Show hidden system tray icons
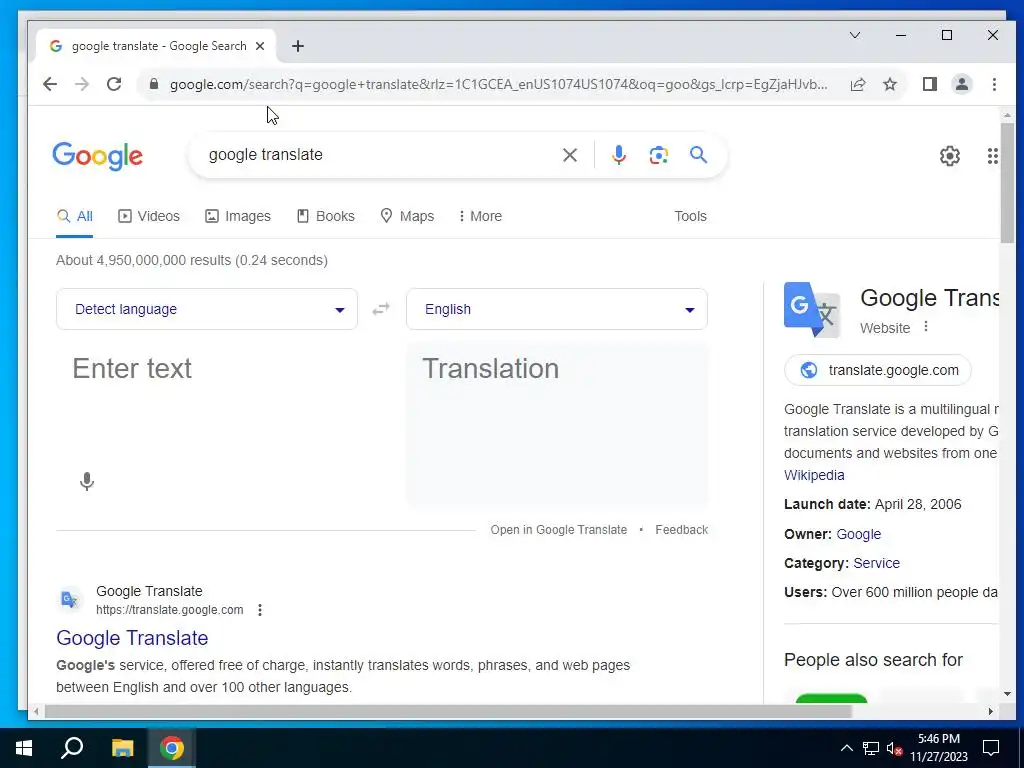Viewport: 1024px width, 768px height. coord(846,748)
